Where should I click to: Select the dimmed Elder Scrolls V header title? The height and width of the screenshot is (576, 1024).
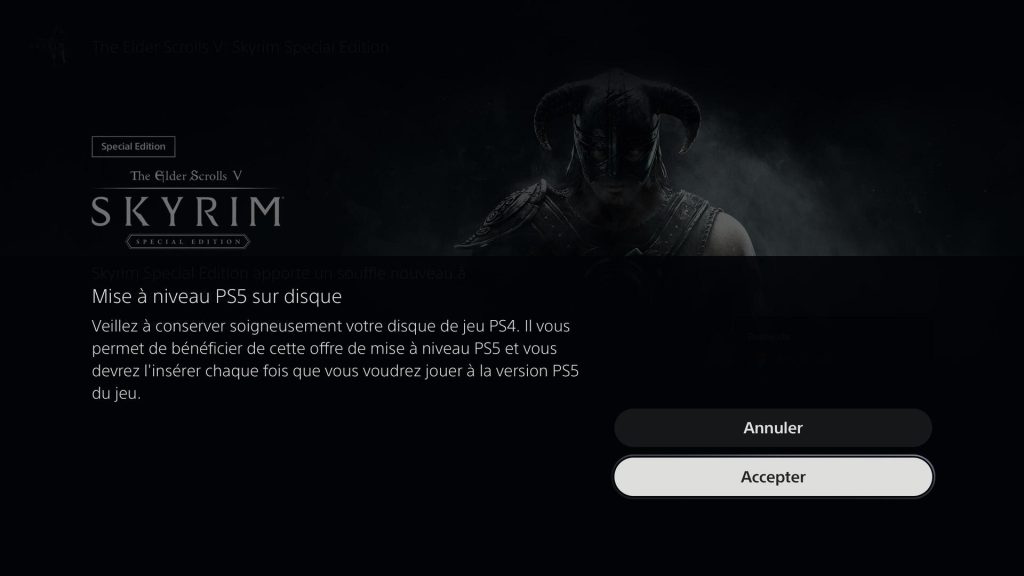[x=240, y=47]
